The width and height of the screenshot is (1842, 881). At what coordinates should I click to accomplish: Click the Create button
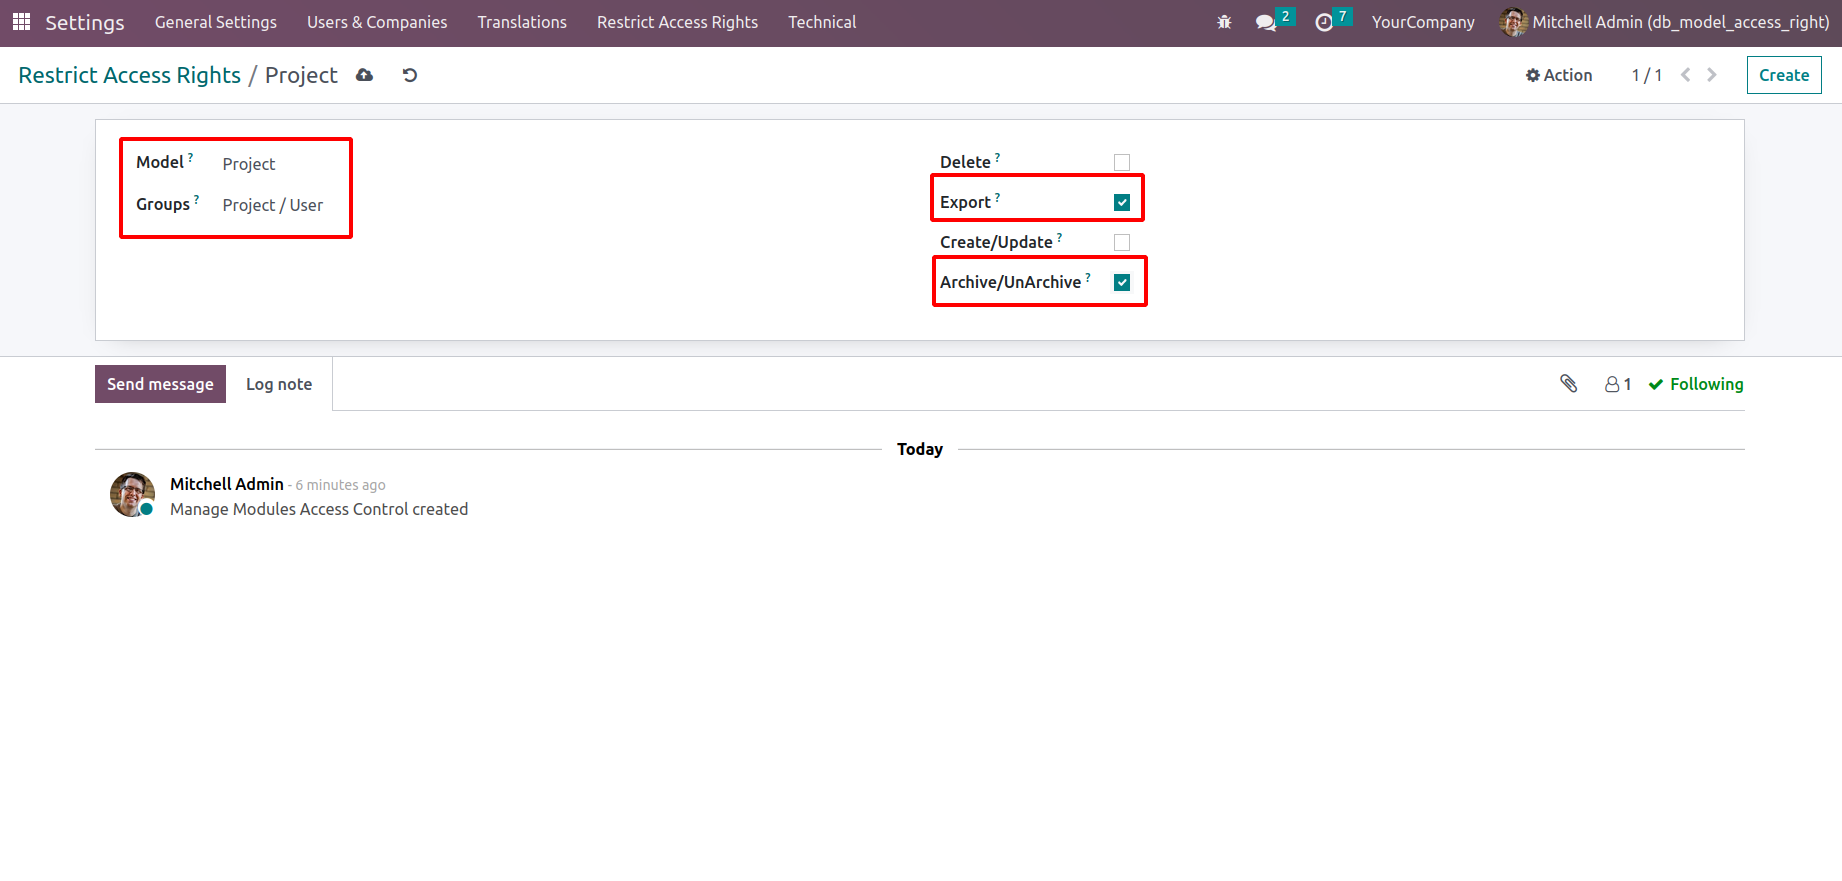1783,75
